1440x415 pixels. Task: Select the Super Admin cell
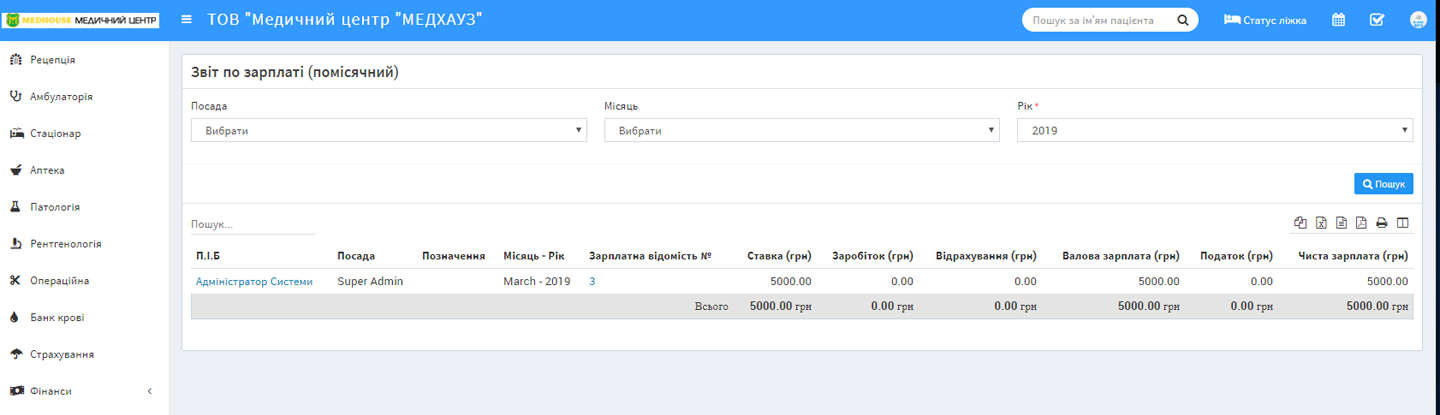(370, 282)
